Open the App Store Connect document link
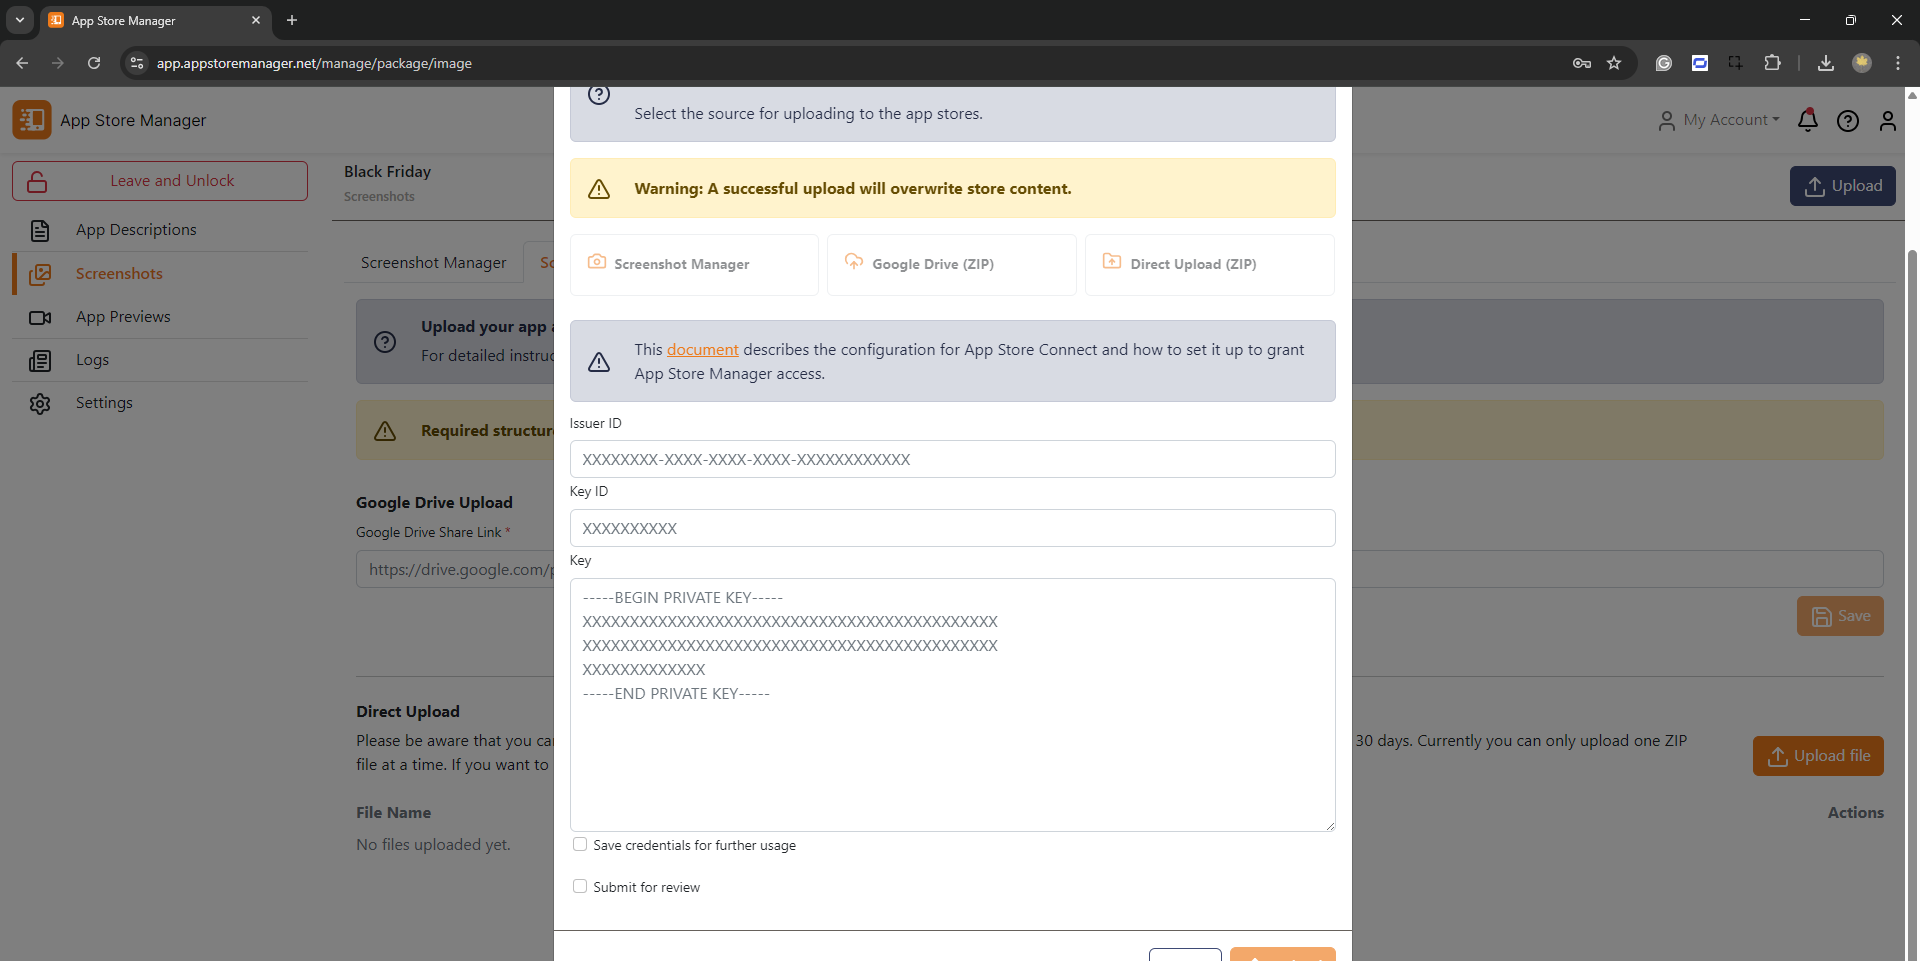This screenshot has width=1920, height=961. click(702, 350)
